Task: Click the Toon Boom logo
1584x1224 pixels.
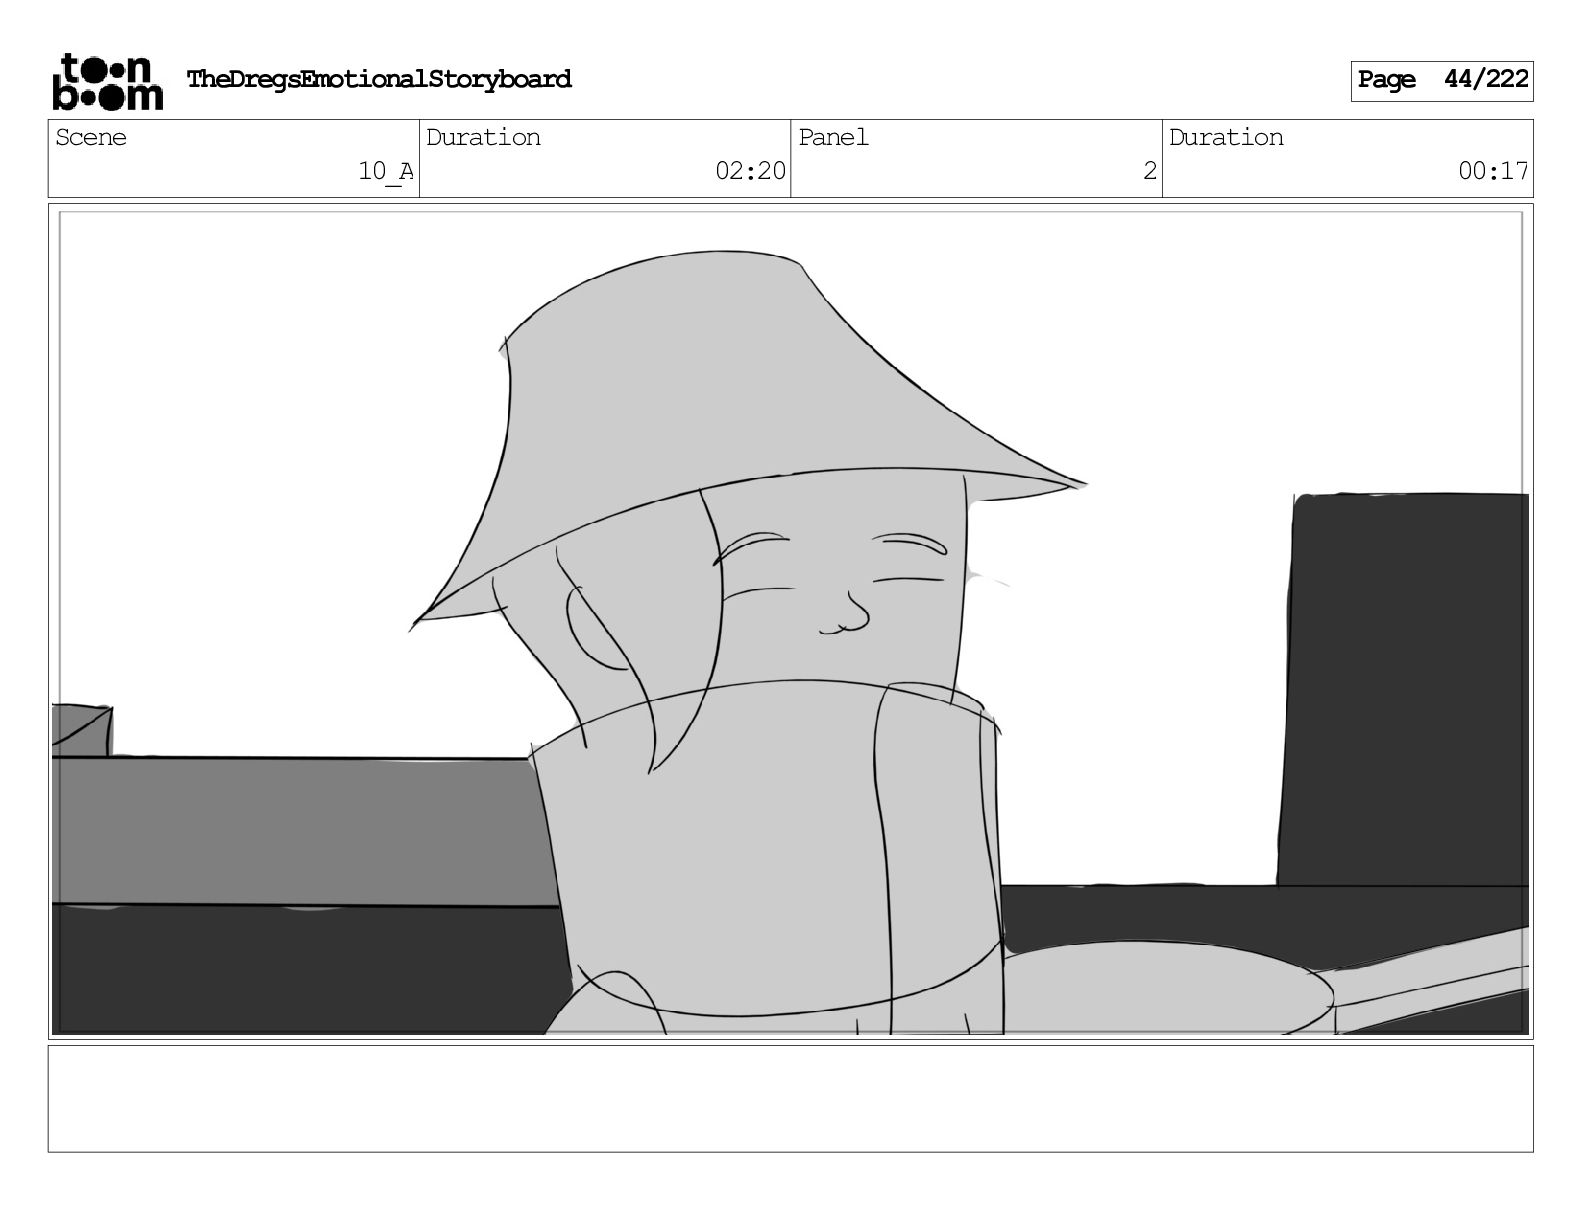Action: 107,81
